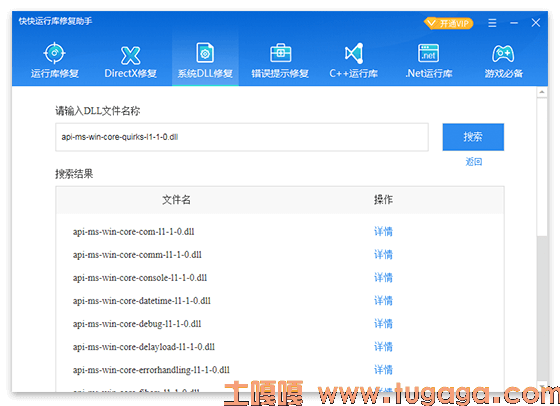Click the 返回 link
This screenshot has height=406, width=560.
(474, 162)
